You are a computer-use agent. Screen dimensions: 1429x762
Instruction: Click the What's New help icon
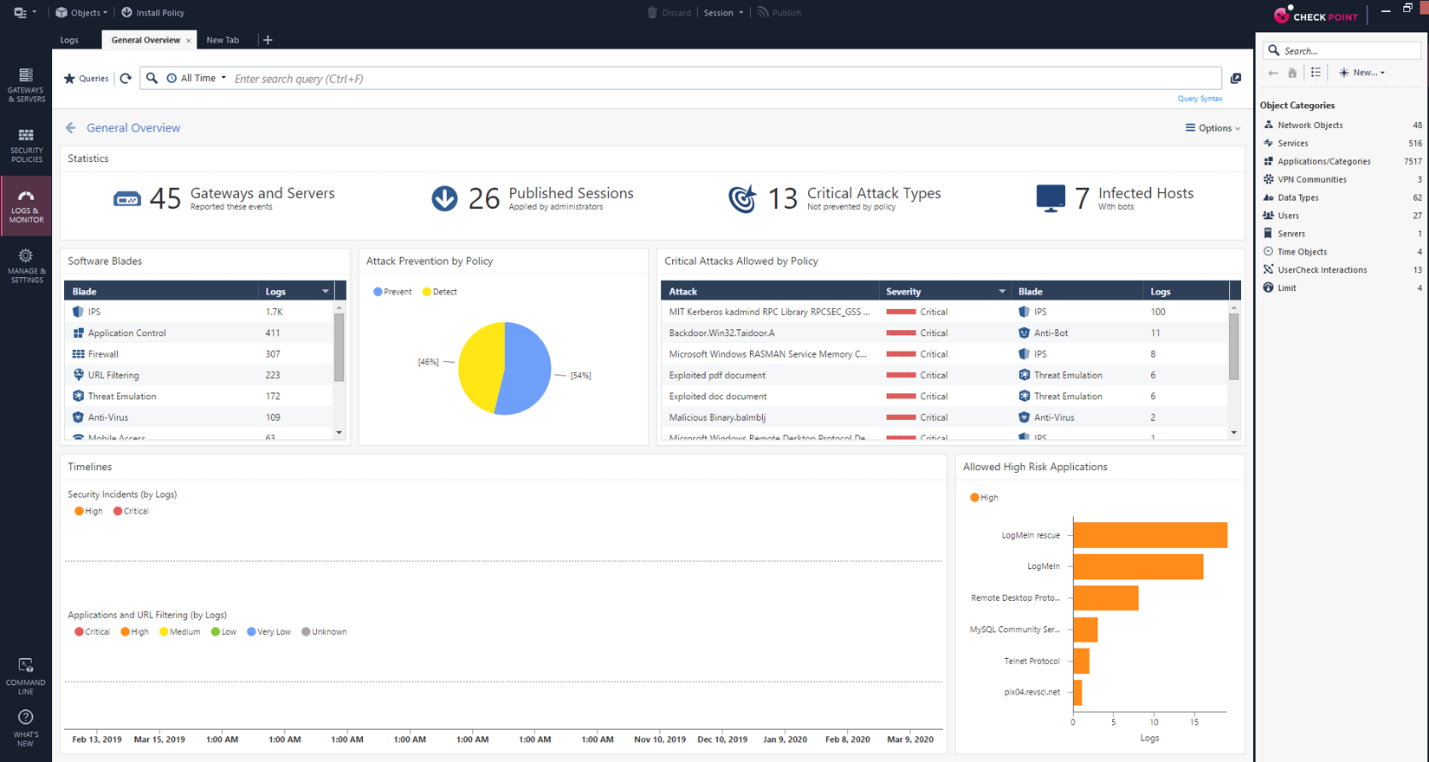coord(25,722)
